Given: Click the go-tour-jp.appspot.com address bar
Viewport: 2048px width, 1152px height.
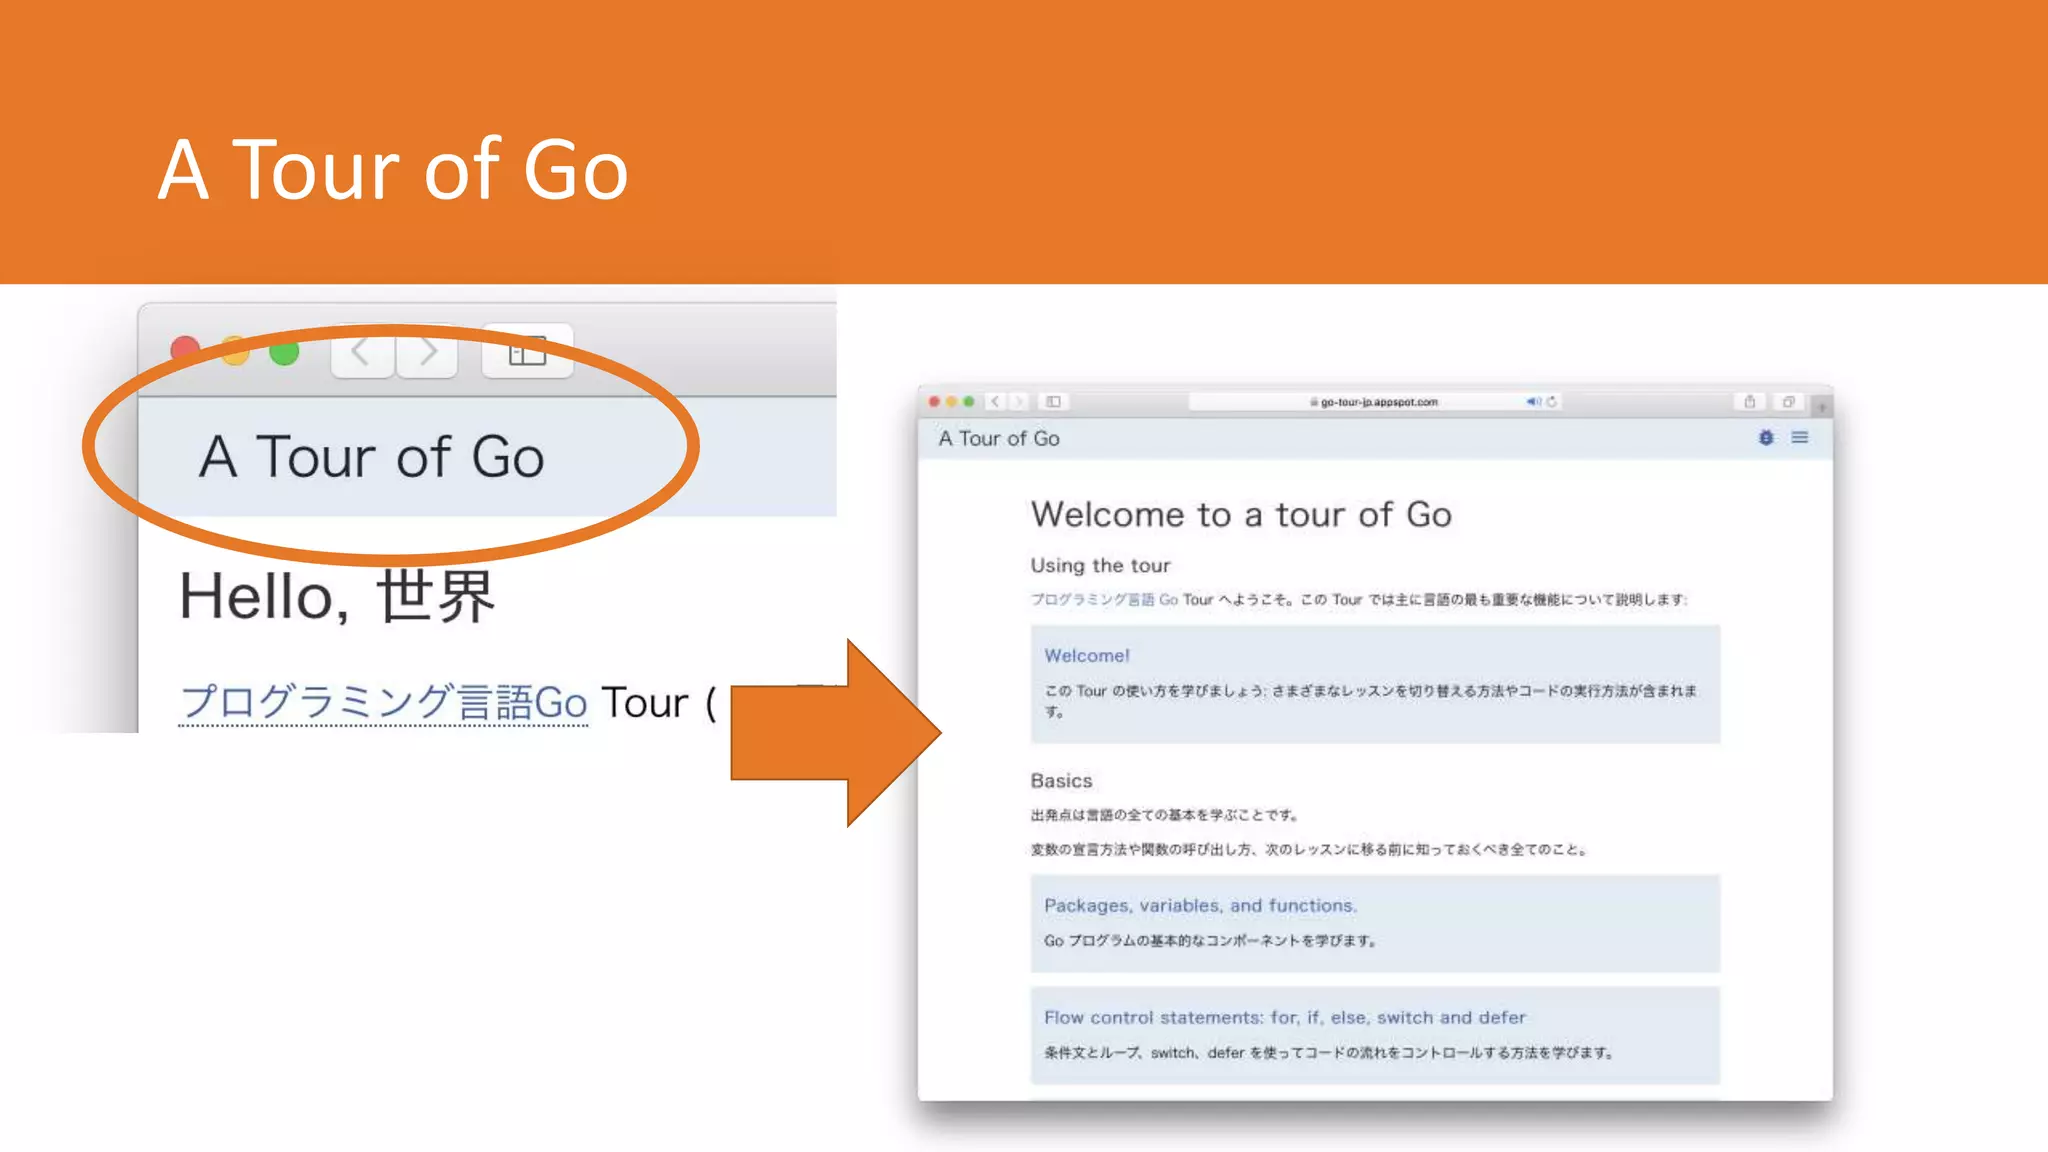Looking at the screenshot, I should pyautogui.click(x=1376, y=402).
